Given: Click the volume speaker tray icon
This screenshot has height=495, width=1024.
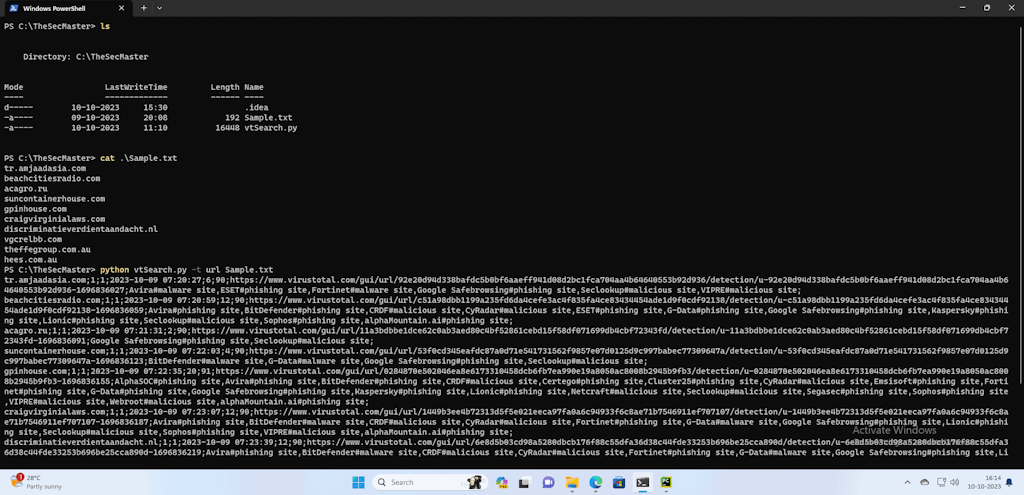Looking at the screenshot, I should 955,482.
